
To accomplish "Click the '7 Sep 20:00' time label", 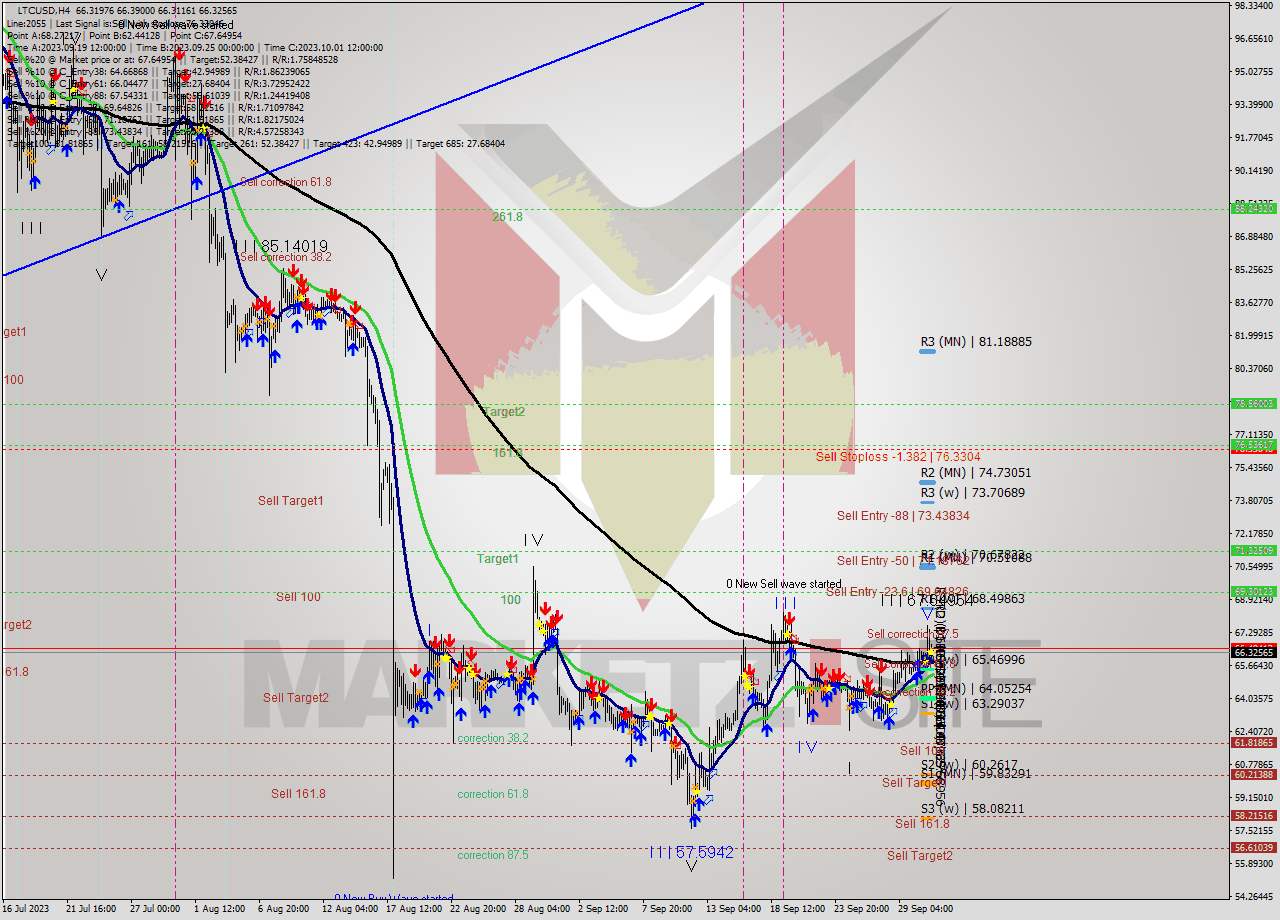I will pos(667,909).
